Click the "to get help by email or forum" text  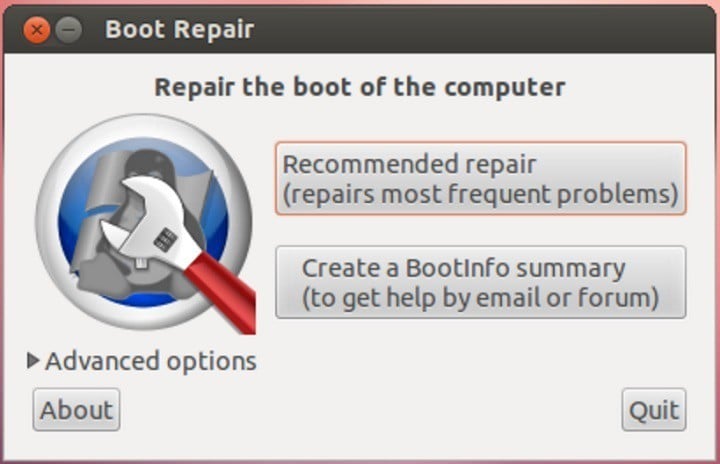[480, 298]
